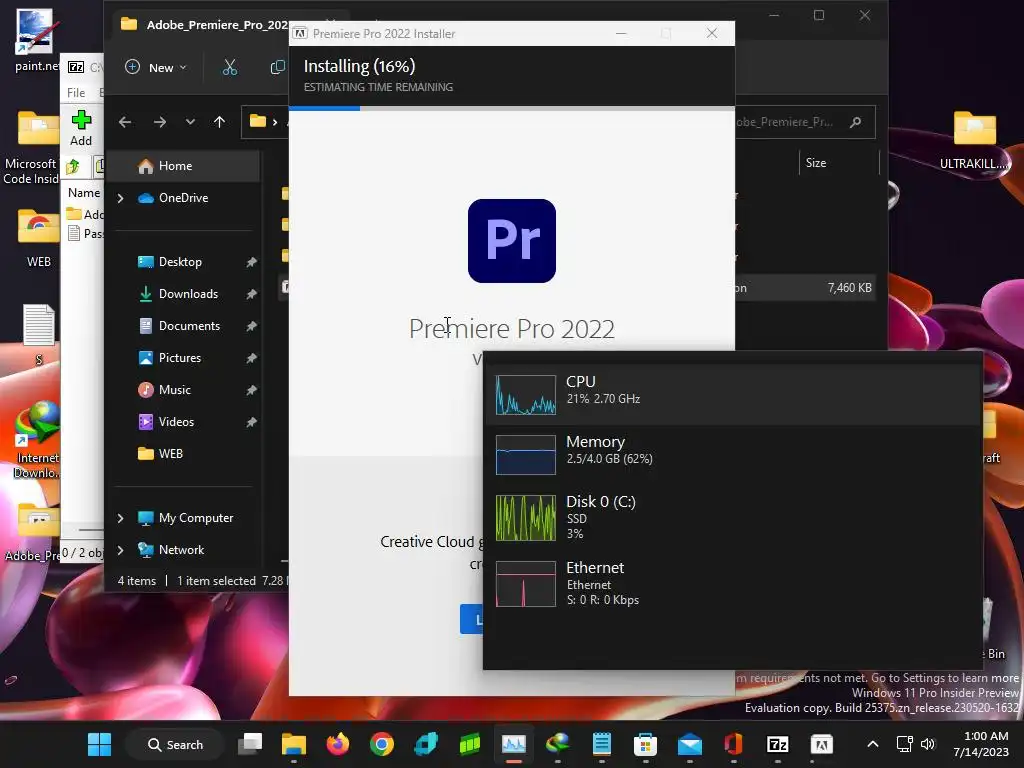This screenshot has width=1024, height=768.
Task: Open the clock and date flyout
Action: (x=981, y=744)
